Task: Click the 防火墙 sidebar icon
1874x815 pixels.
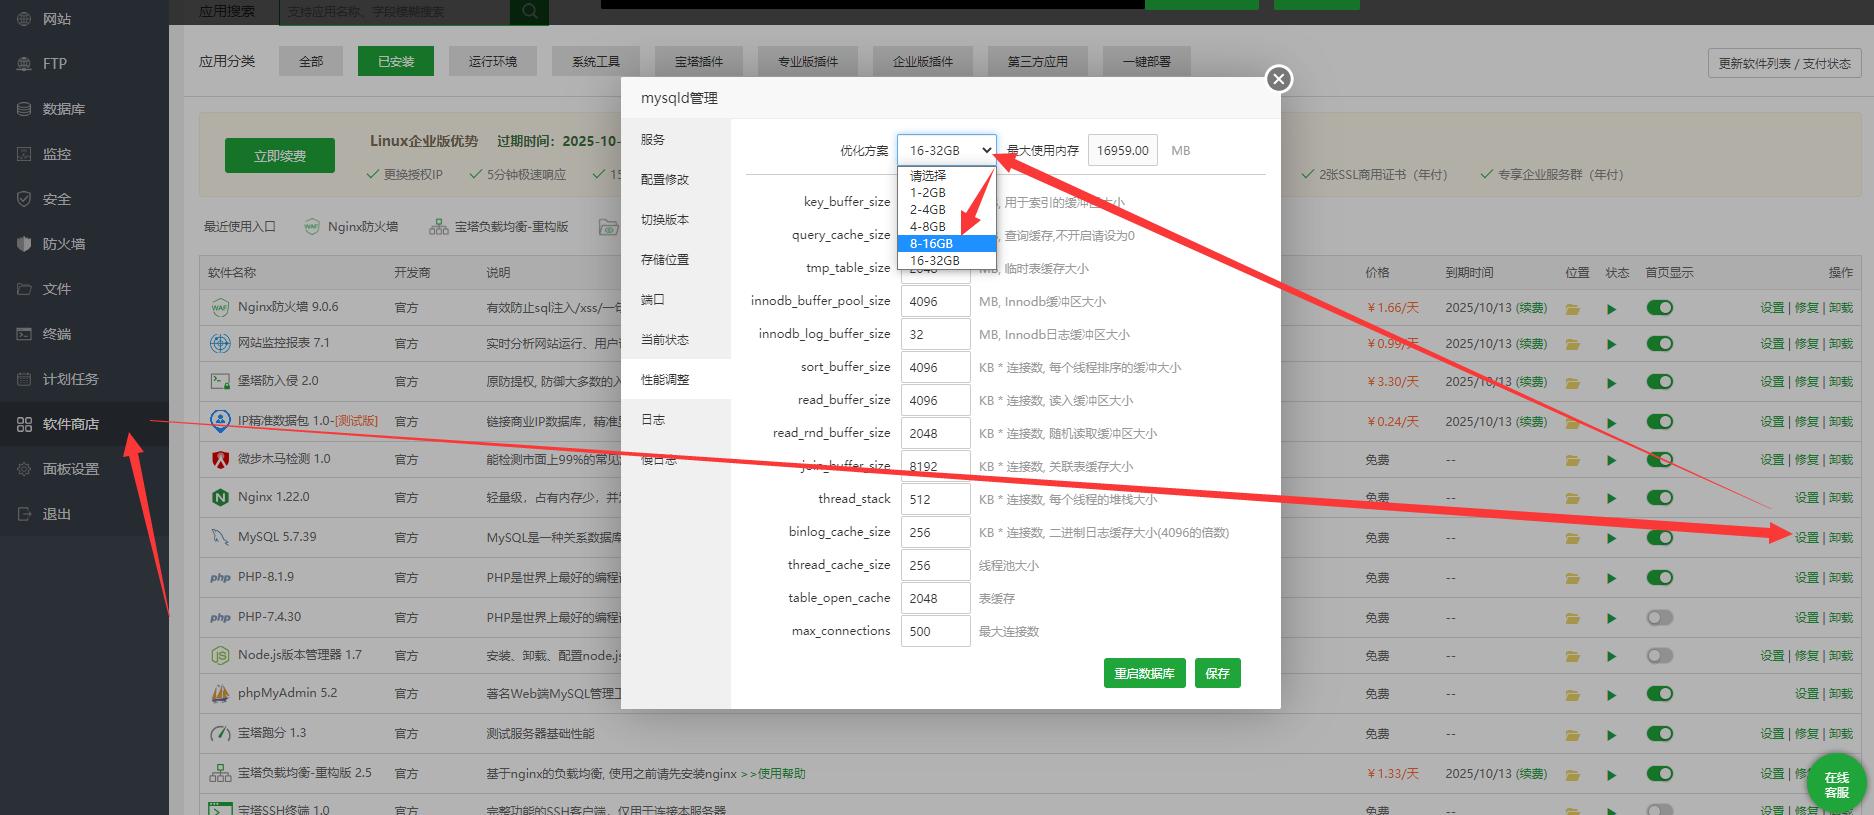Action: [x=24, y=244]
